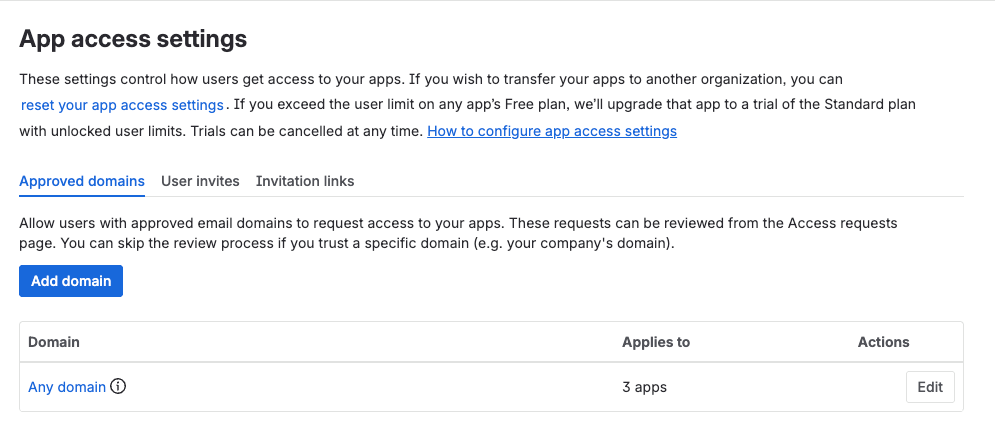Click the Any domain link
This screenshot has height=426, width=995.
(67, 387)
